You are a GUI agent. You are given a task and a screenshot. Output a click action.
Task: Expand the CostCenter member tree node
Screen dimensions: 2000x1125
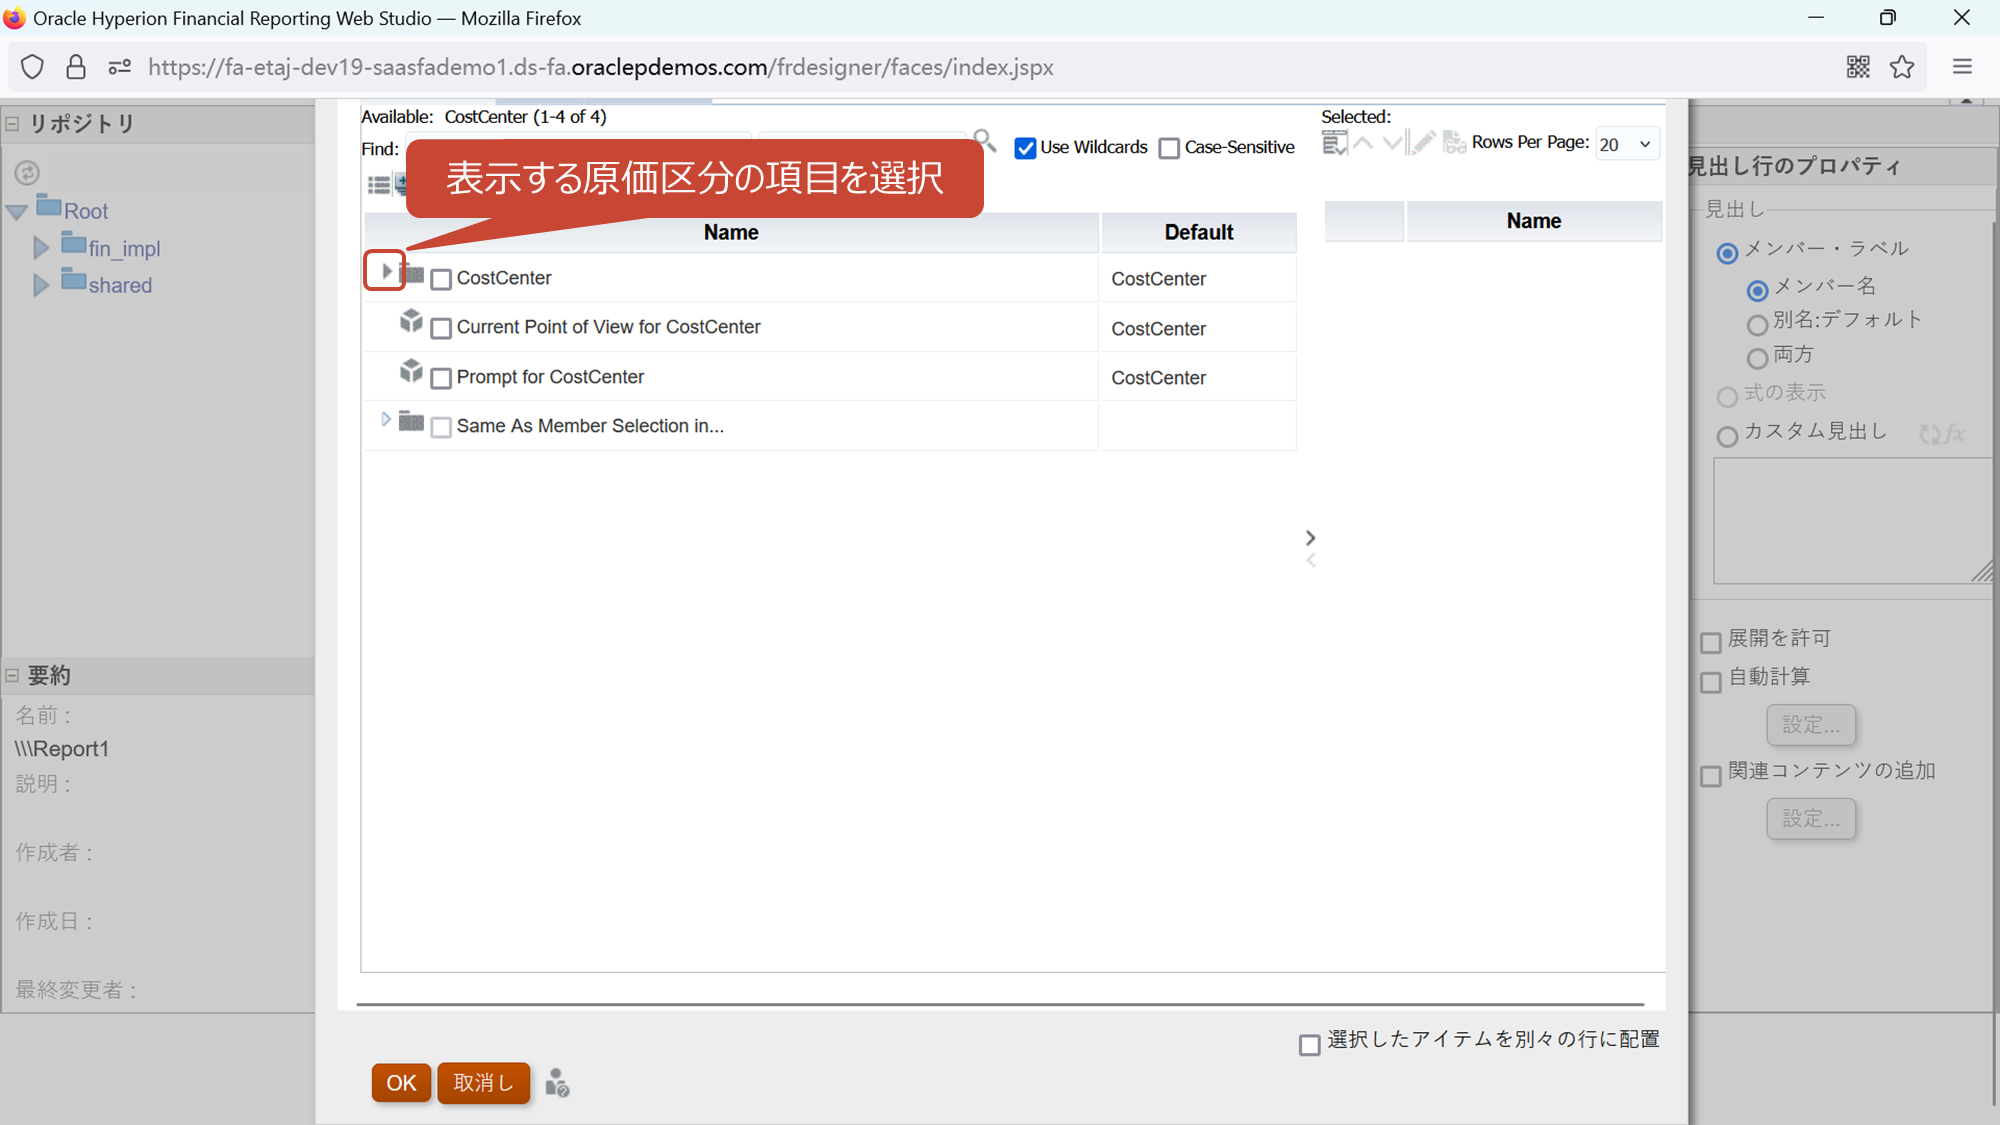386,271
